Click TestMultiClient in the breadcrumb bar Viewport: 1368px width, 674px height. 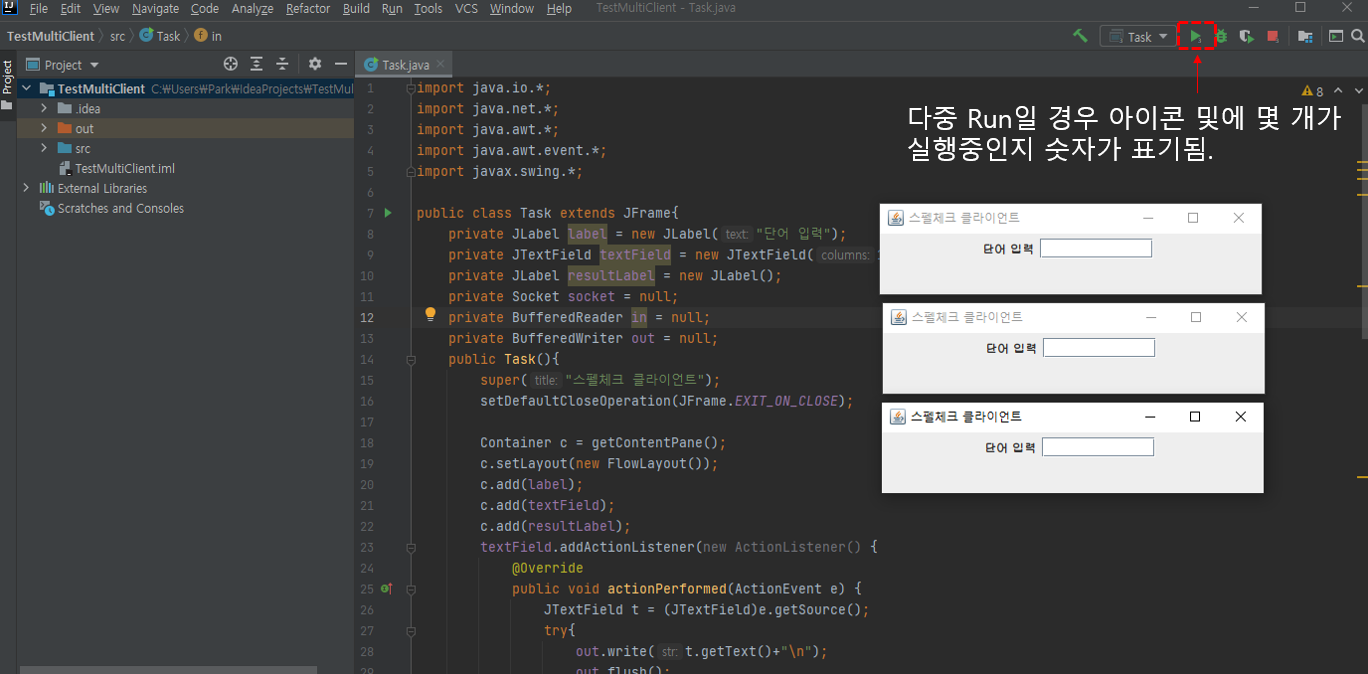coord(50,36)
